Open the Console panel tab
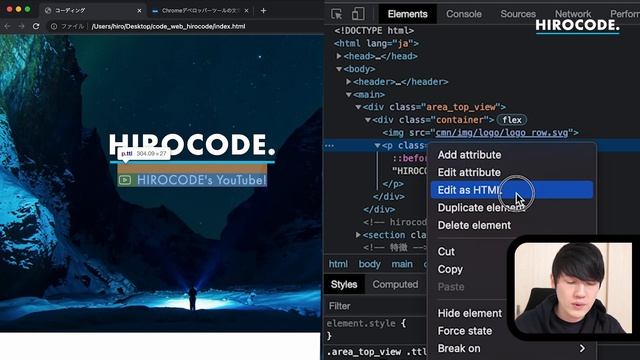The height and width of the screenshot is (360, 640). point(464,14)
